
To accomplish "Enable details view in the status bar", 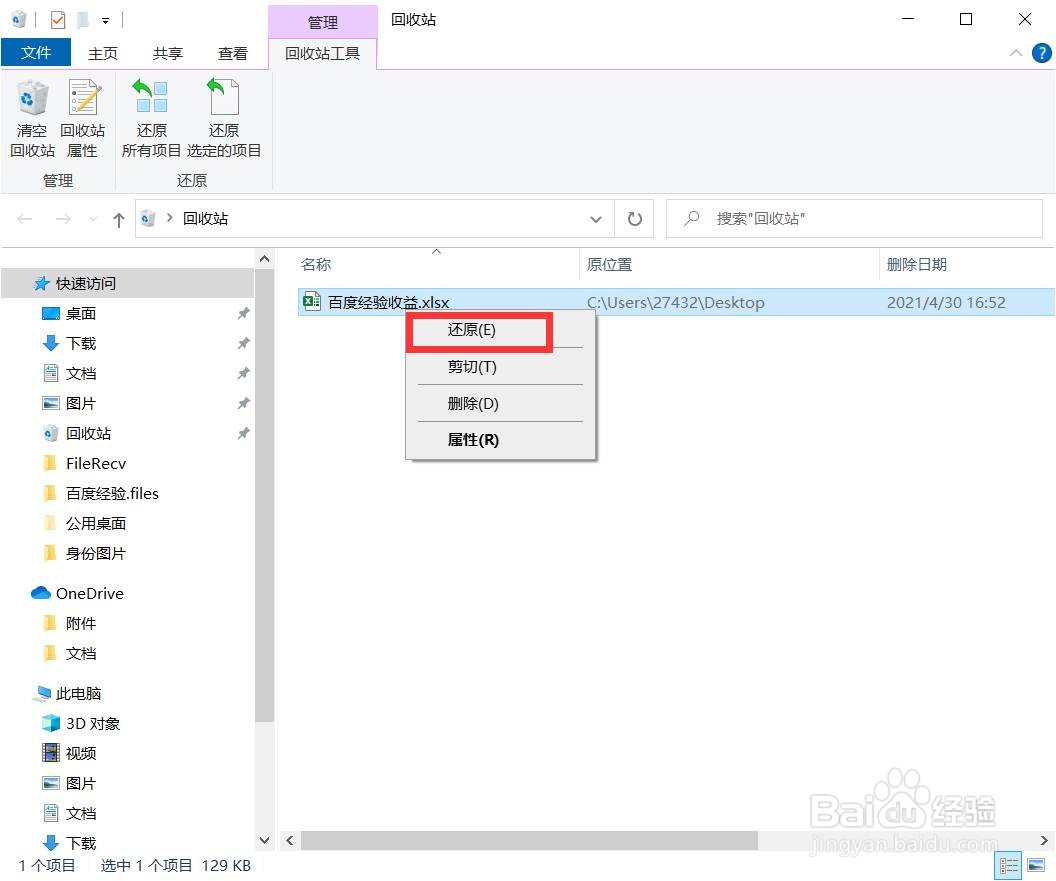I will tap(1009, 865).
